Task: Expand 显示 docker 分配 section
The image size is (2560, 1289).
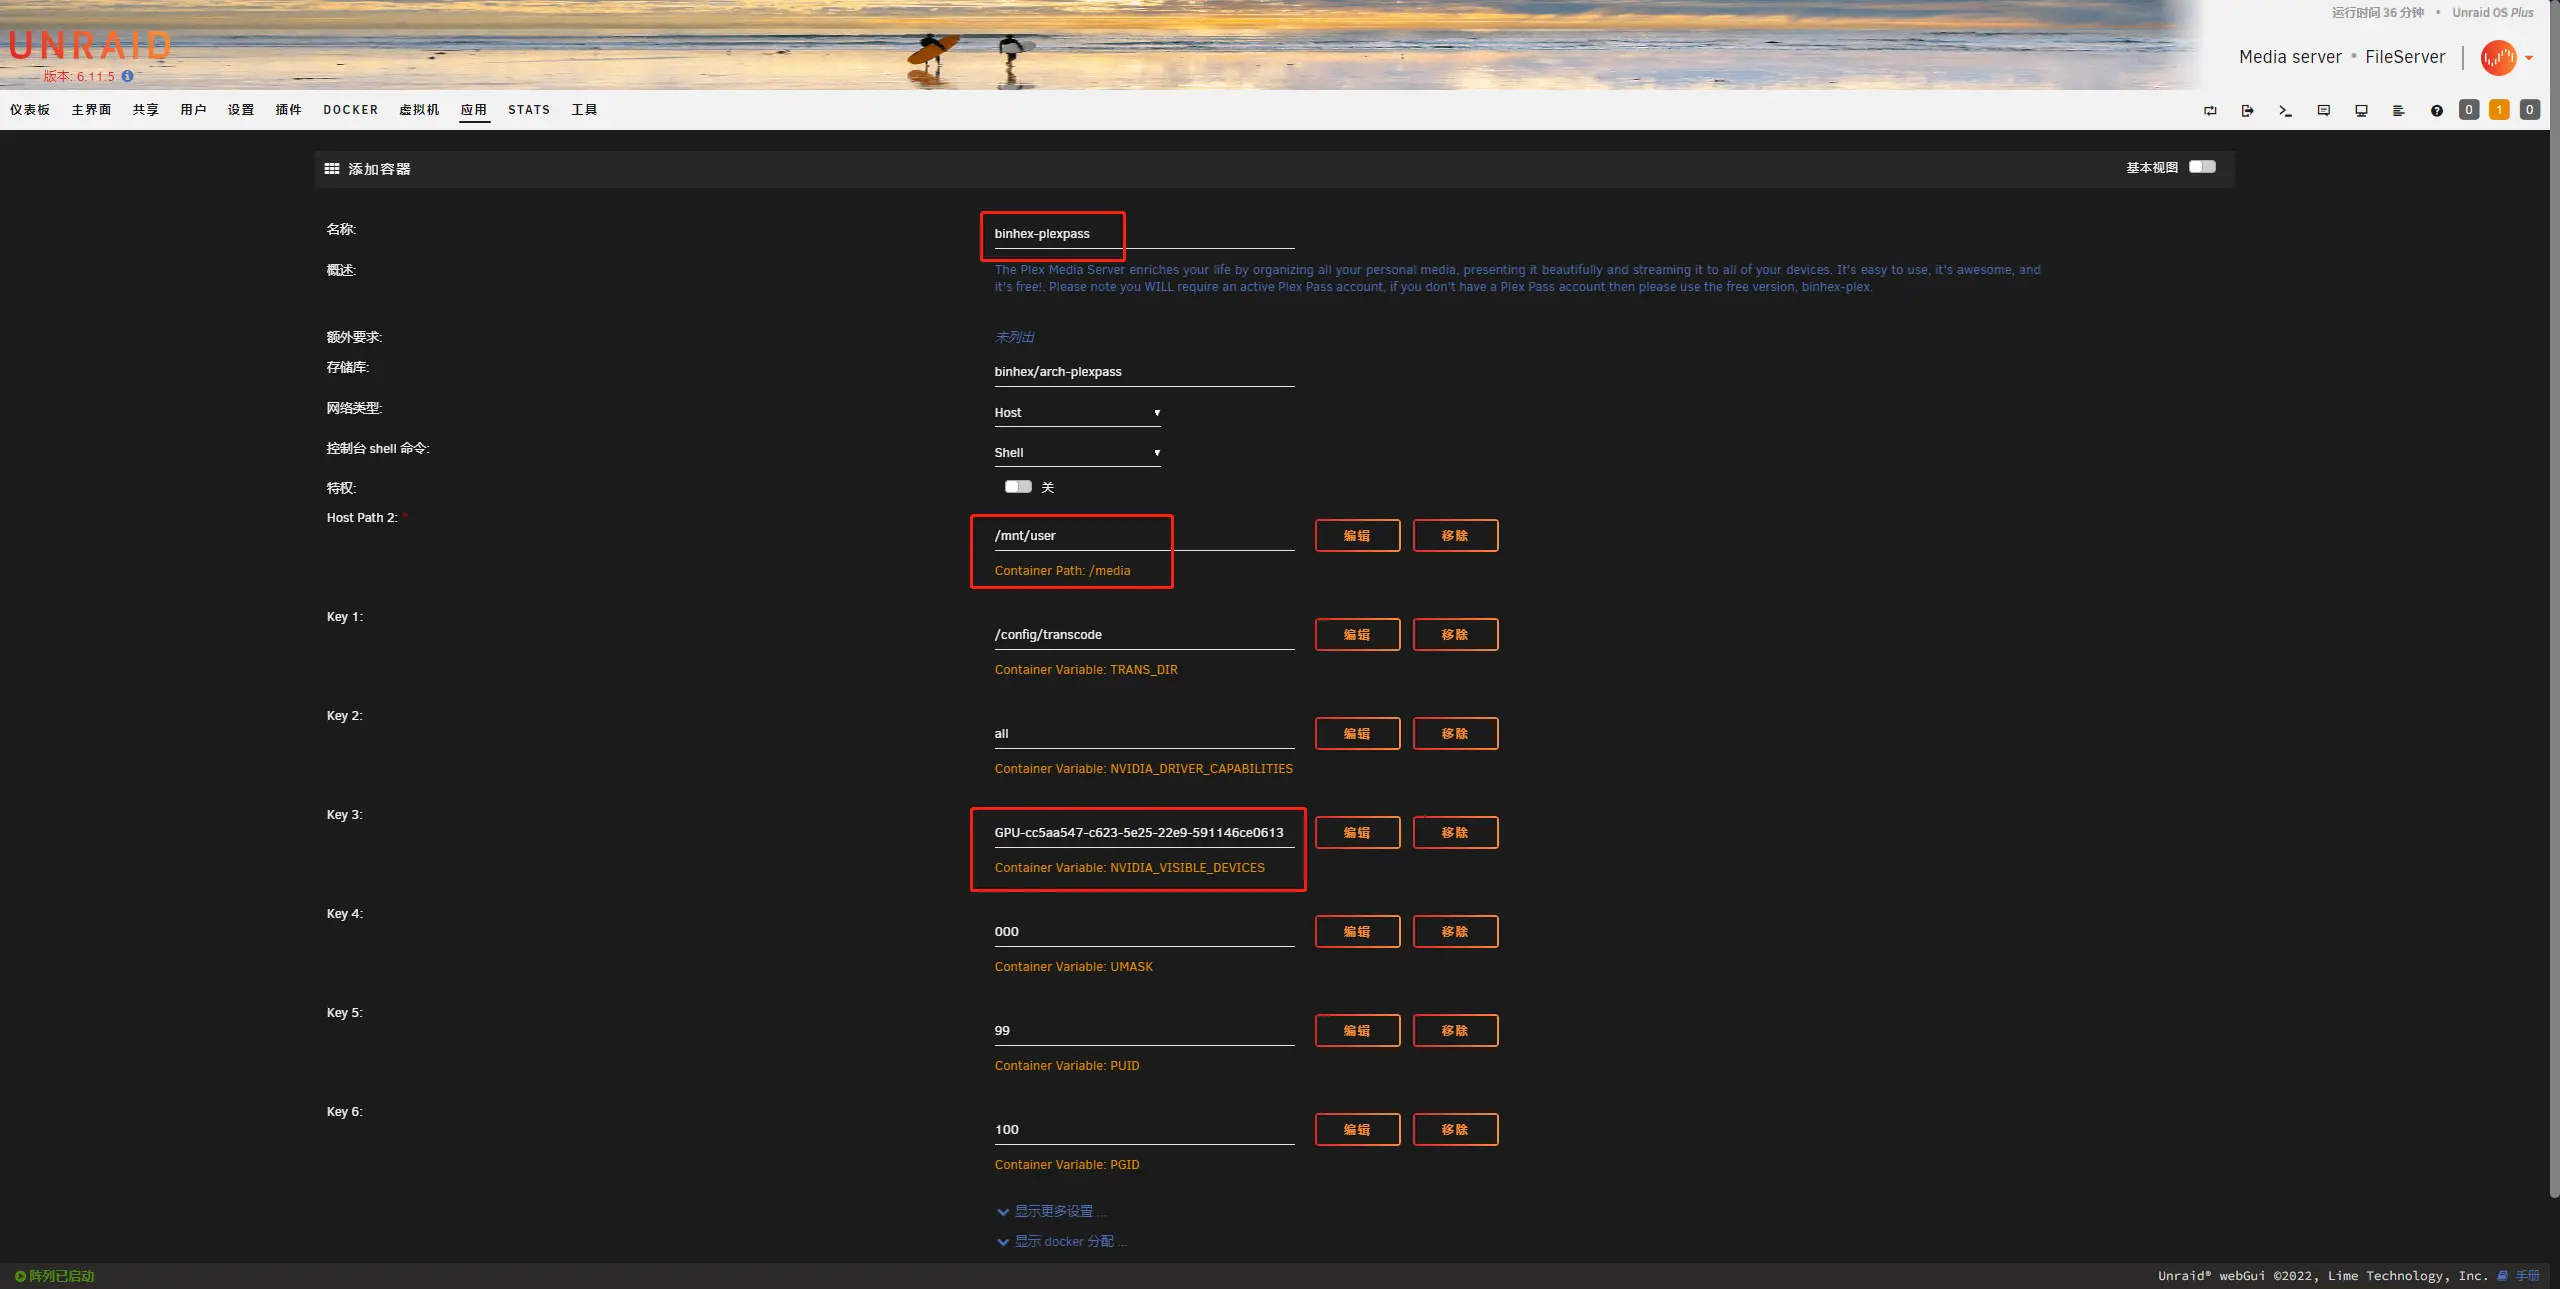Action: point(1062,1241)
